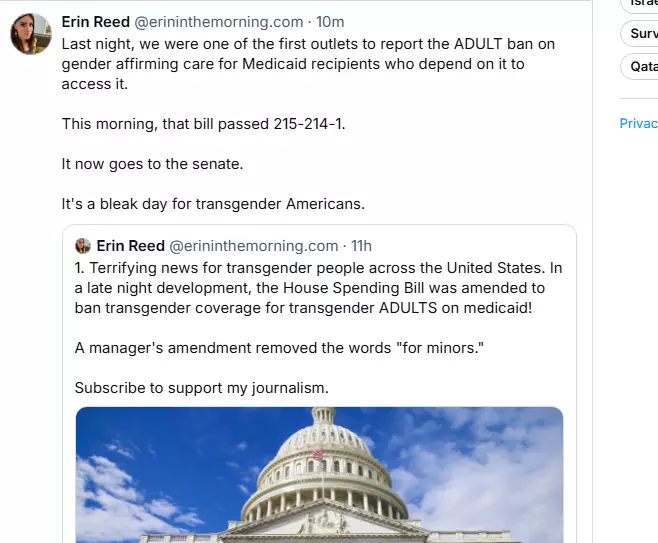This screenshot has height=543, width=658.
Task: Click "It's a bleak day" sentence
Action: 213,204
